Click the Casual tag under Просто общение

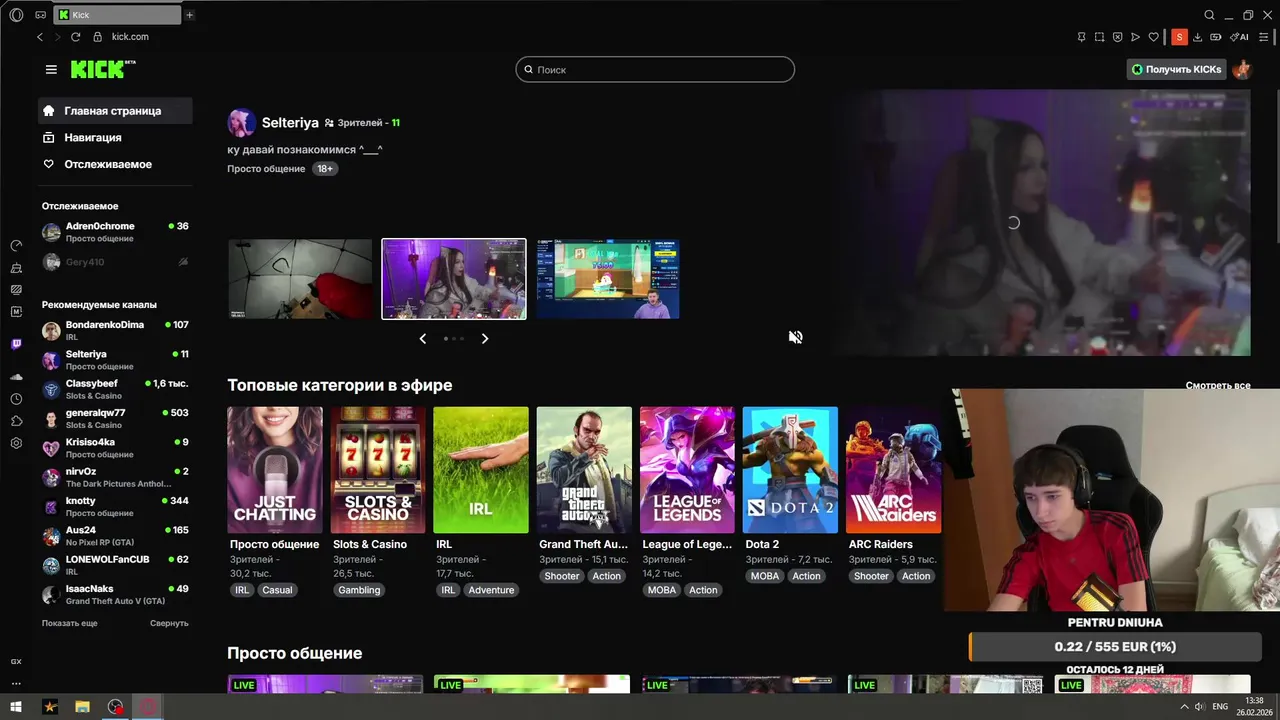point(277,590)
